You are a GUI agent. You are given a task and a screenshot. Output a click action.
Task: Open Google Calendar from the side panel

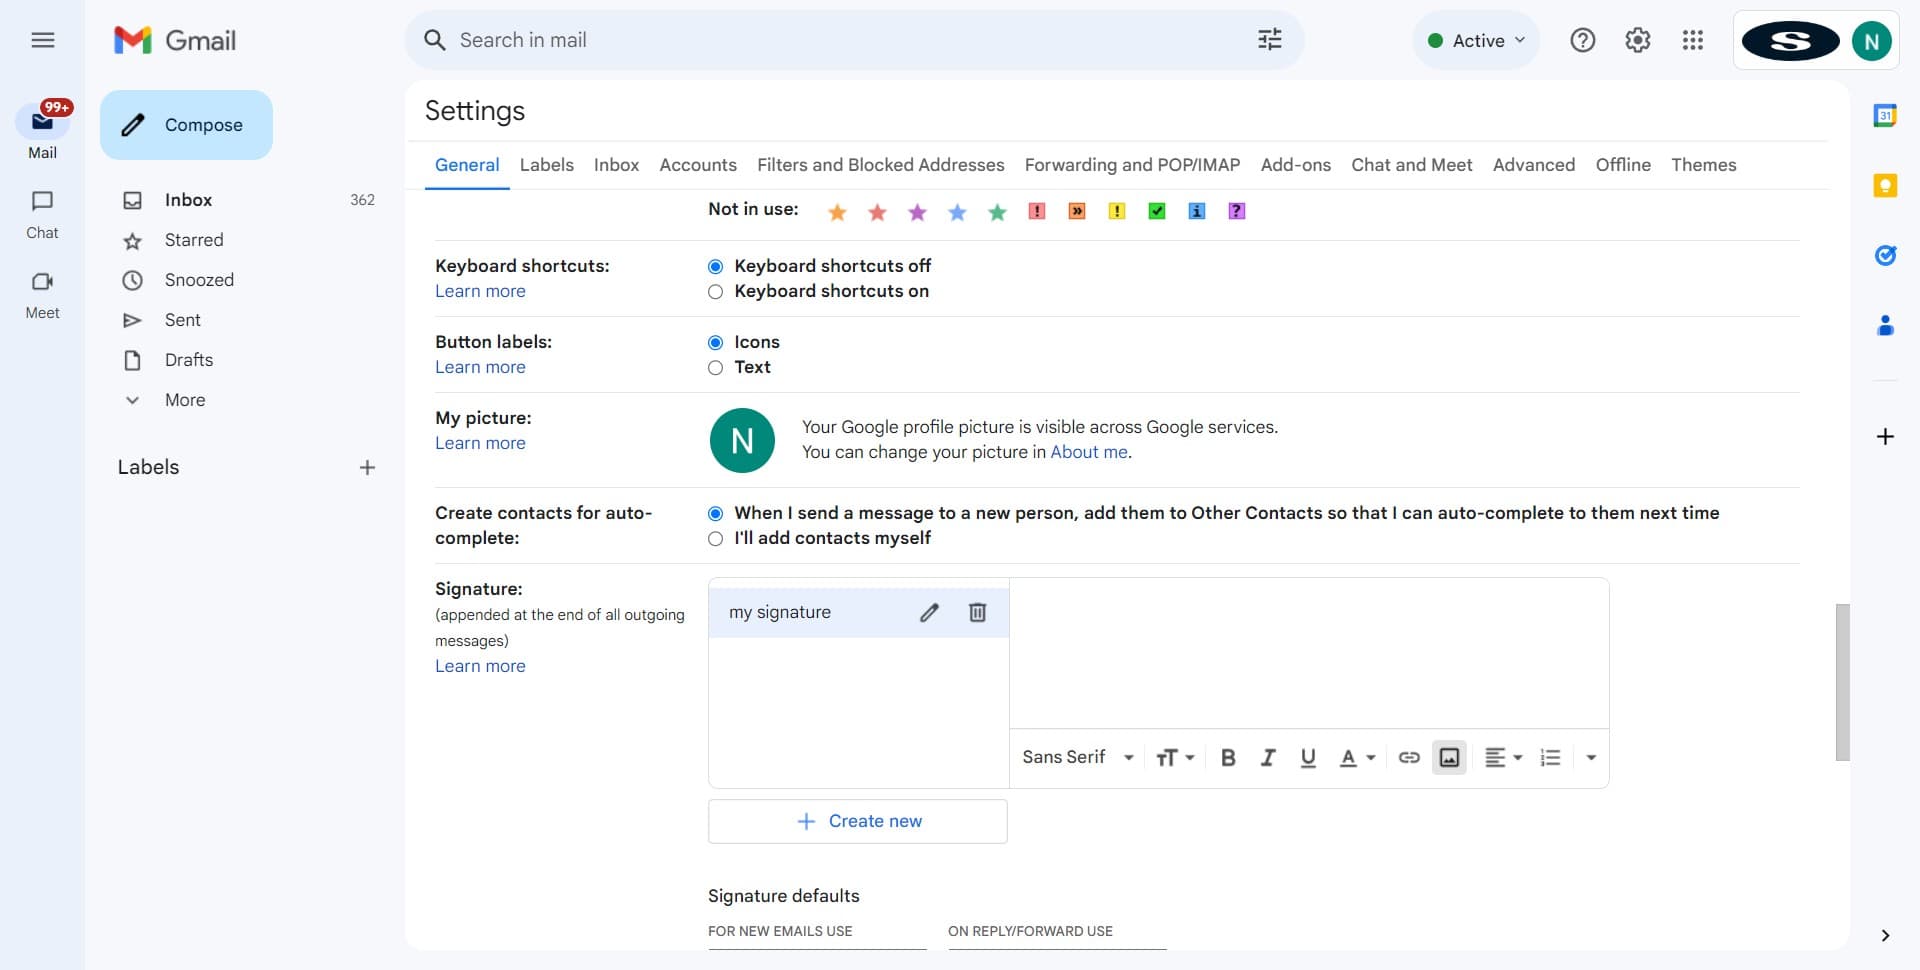pyautogui.click(x=1885, y=116)
